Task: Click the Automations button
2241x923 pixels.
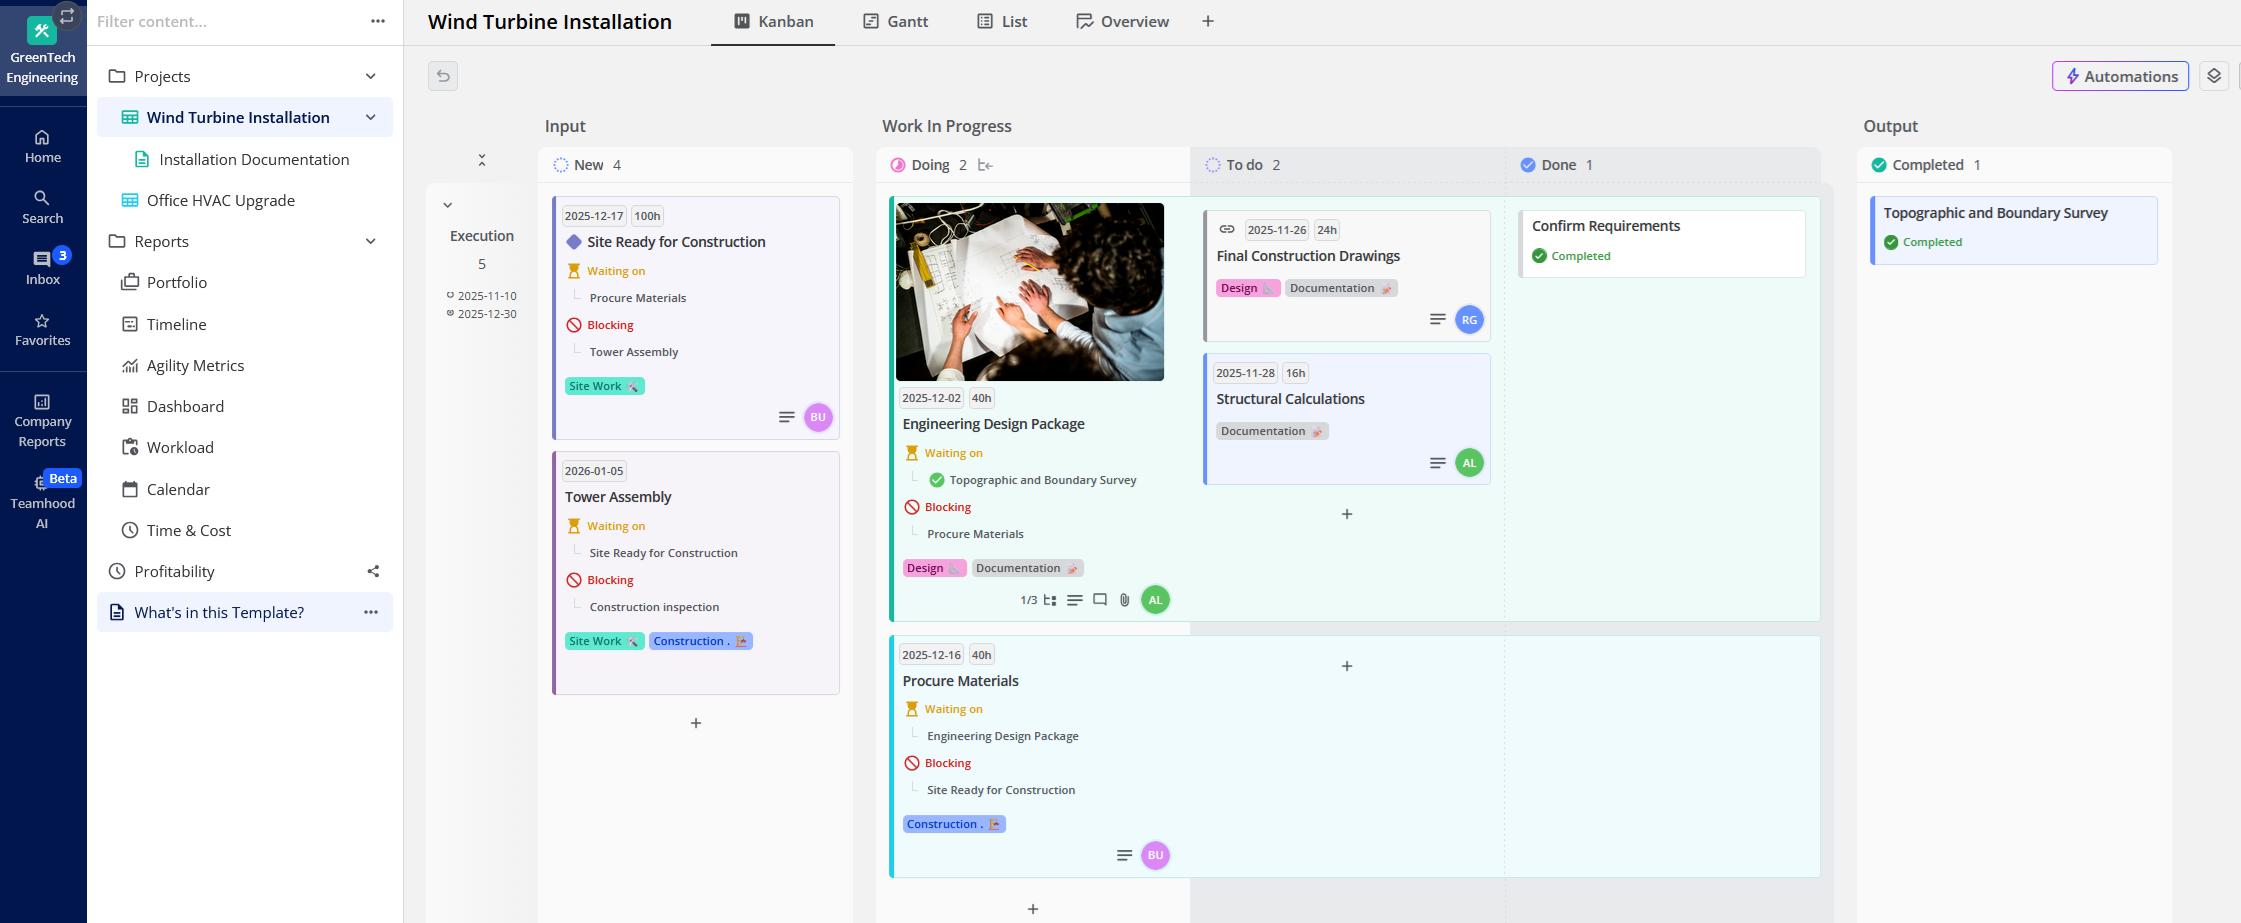Action: pyautogui.click(x=2120, y=75)
